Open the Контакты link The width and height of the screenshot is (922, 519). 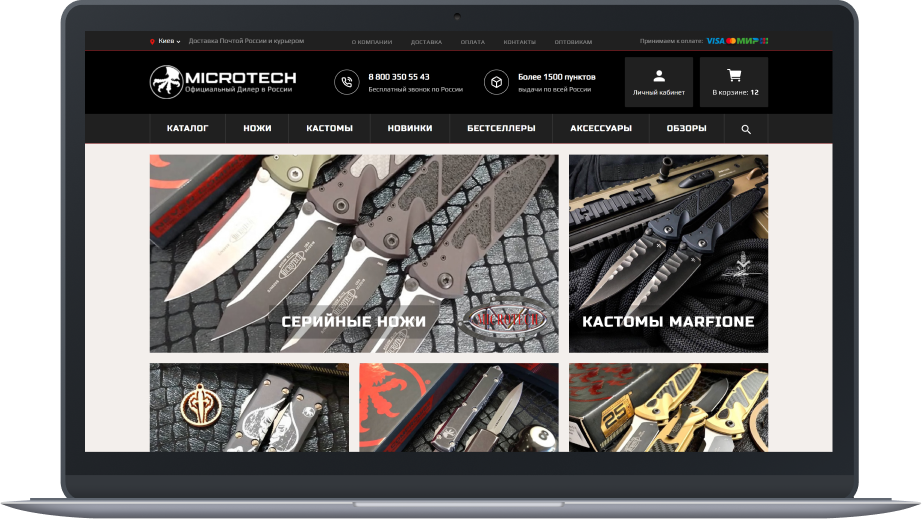coord(519,42)
